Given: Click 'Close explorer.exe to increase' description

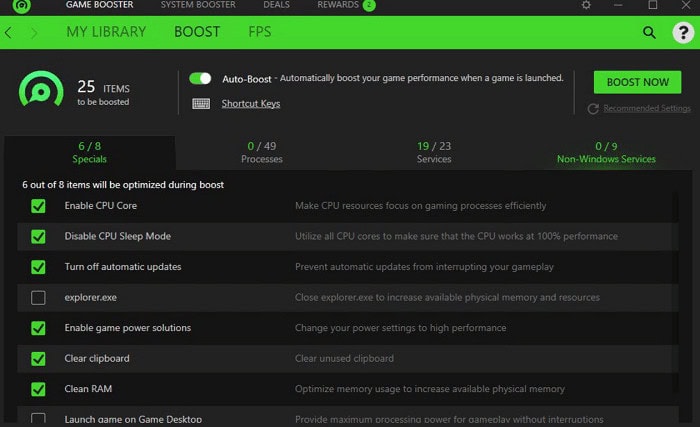Looking at the screenshot, I should tap(447, 297).
